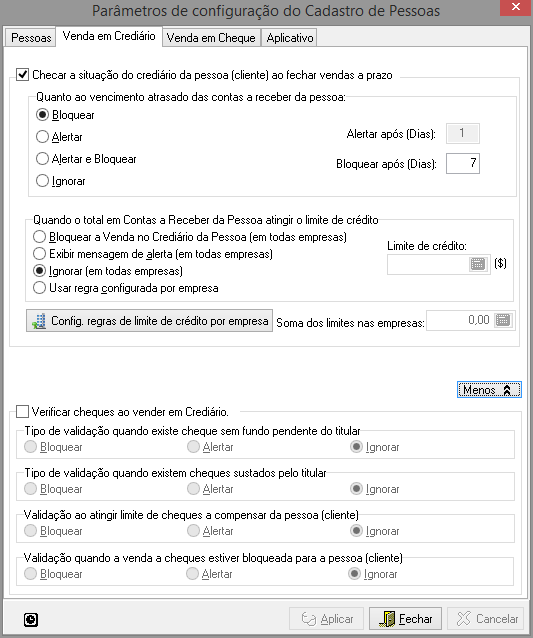Uncheck Checar a situação do crediário checkbox
The width and height of the screenshot is (533, 638).
pos(22,75)
